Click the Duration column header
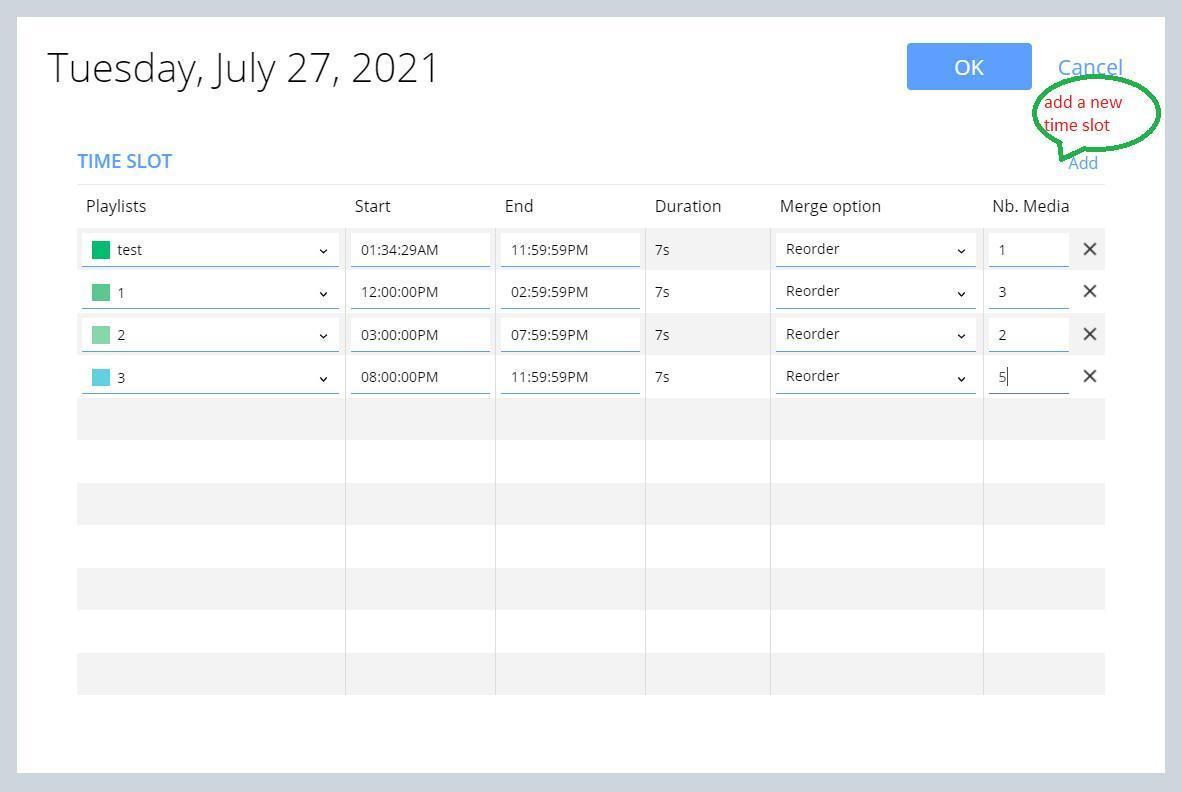Screen dimensions: 1182x792 pos(687,206)
